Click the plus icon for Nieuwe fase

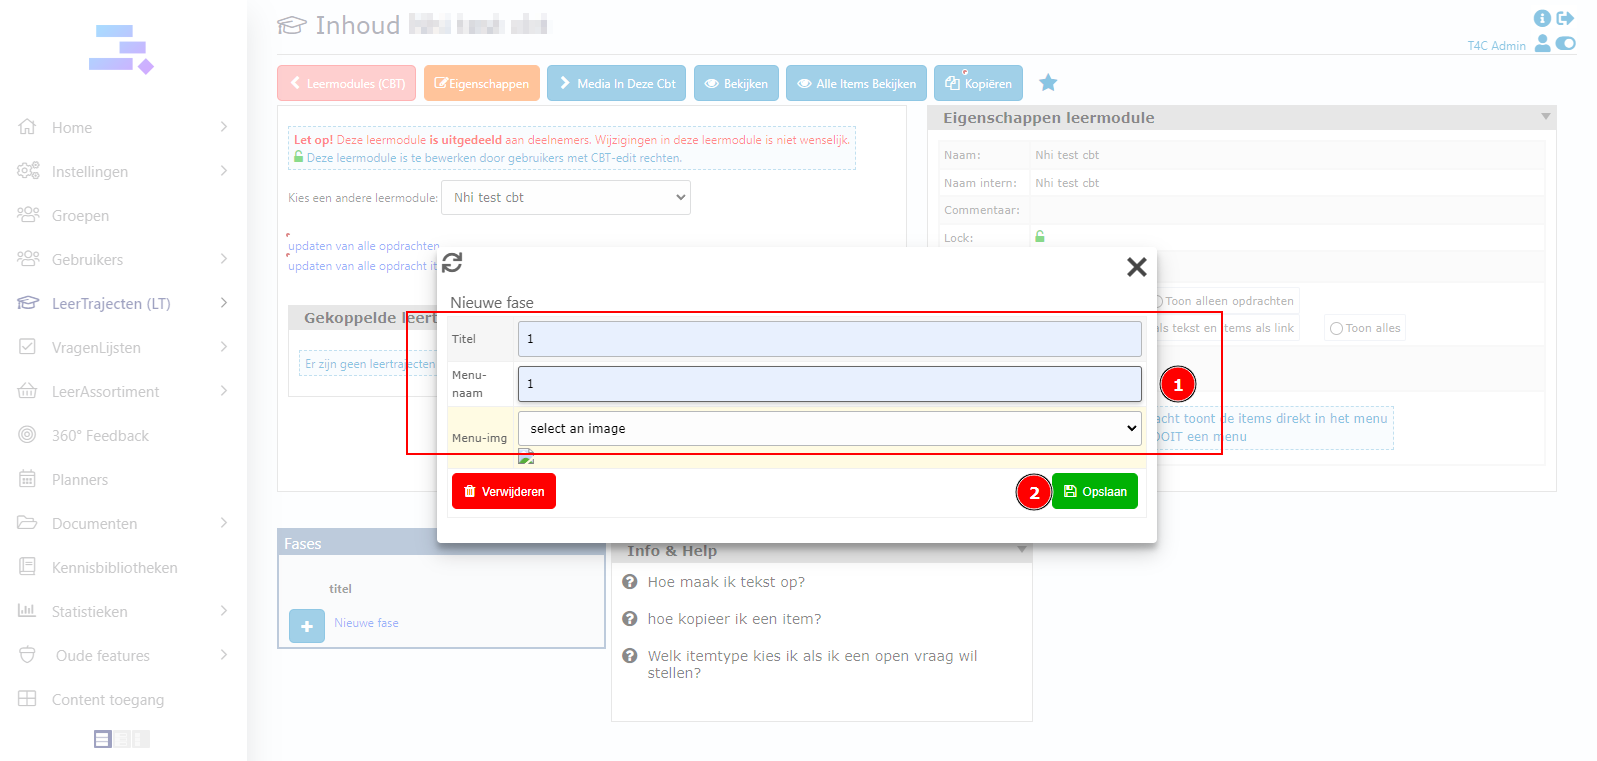[307, 626]
